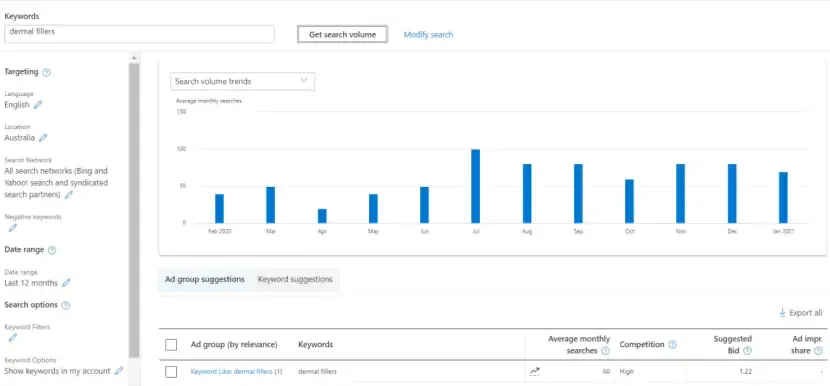This screenshot has height=386, width=830.
Task: Open Date range help question icon
Action: tap(52, 250)
